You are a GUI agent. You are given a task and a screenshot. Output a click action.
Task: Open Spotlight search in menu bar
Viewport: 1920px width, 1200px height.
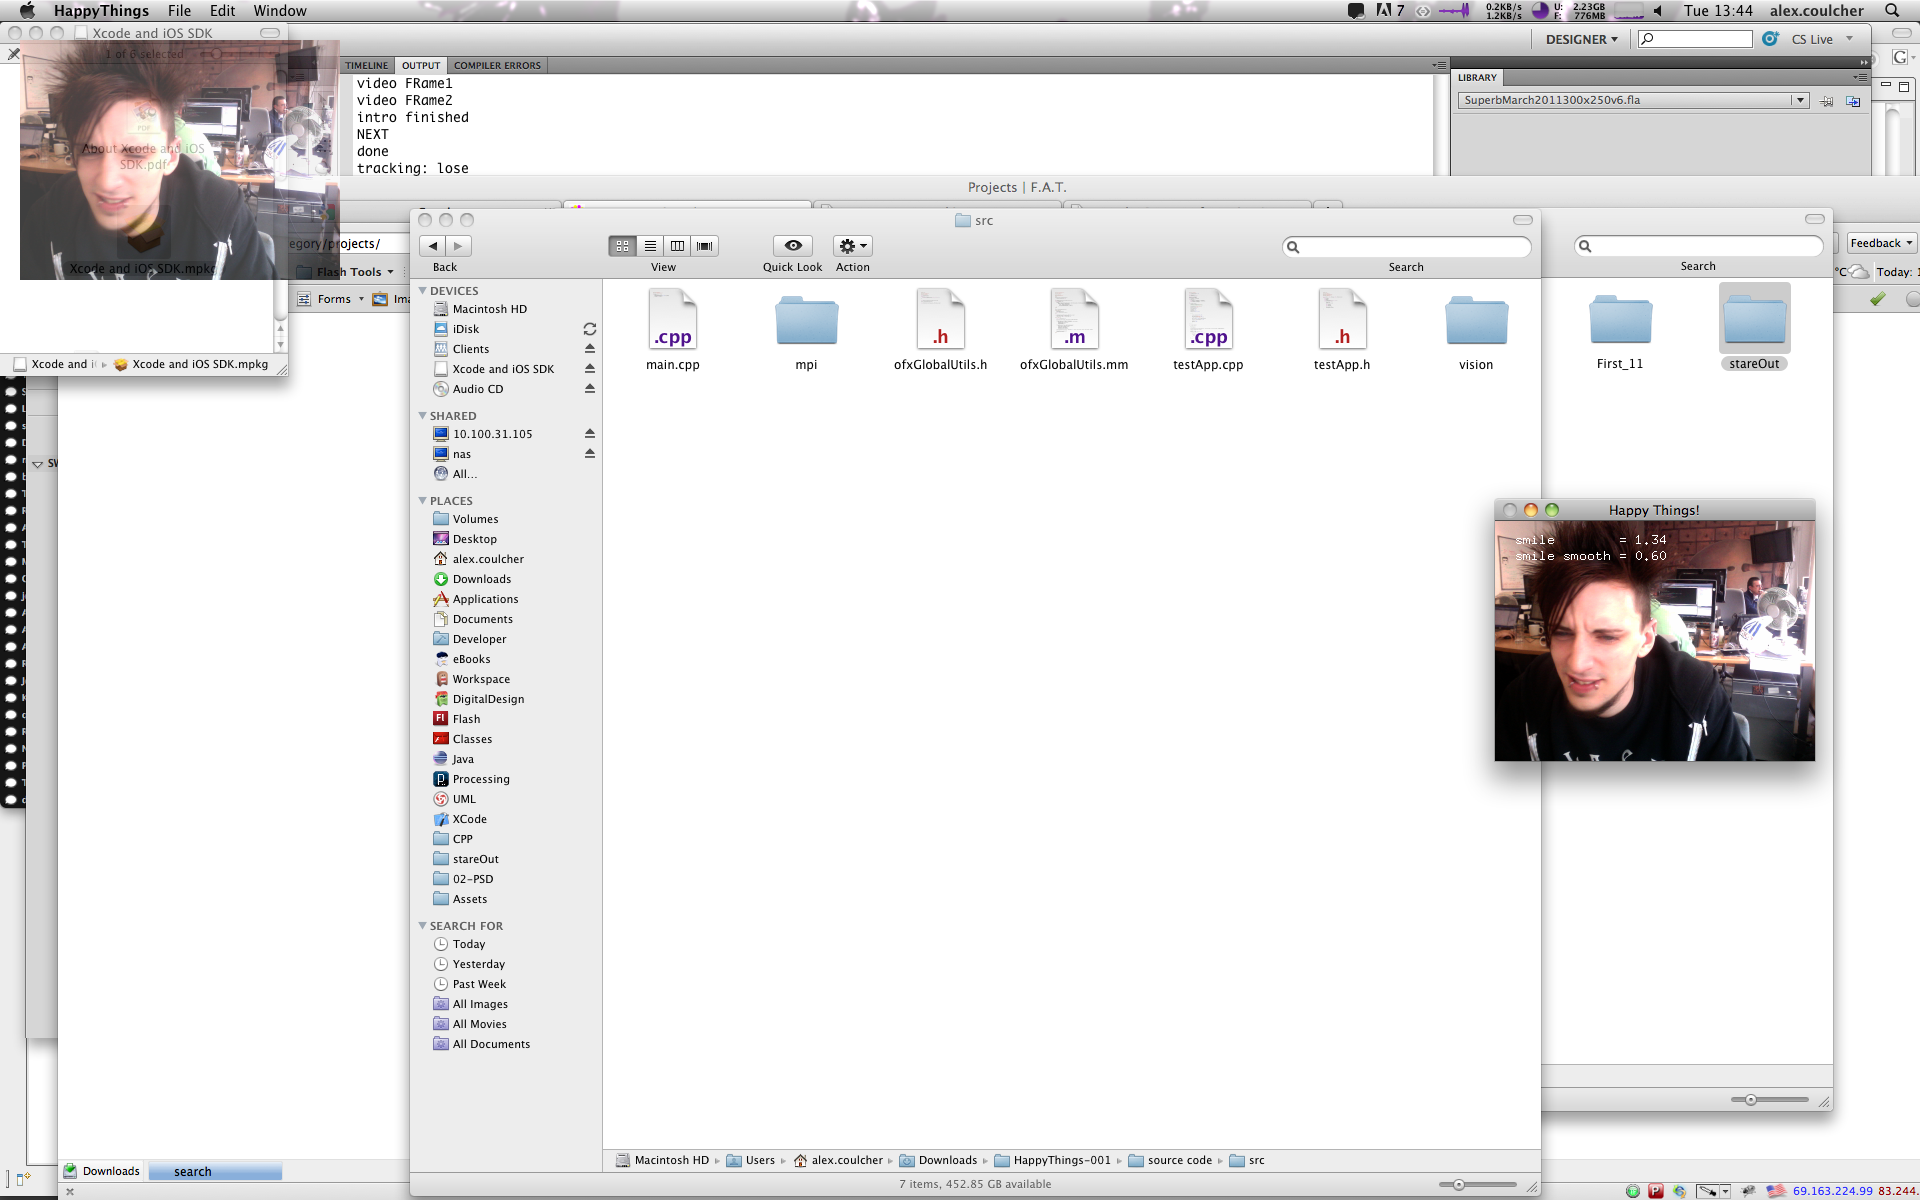(x=1892, y=11)
